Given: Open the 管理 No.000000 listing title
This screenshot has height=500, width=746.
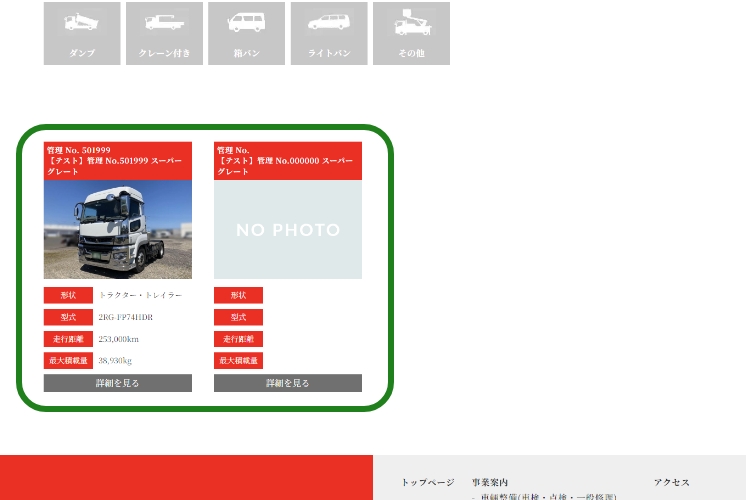Looking at the screenshot, I should (x=288, y=160).
